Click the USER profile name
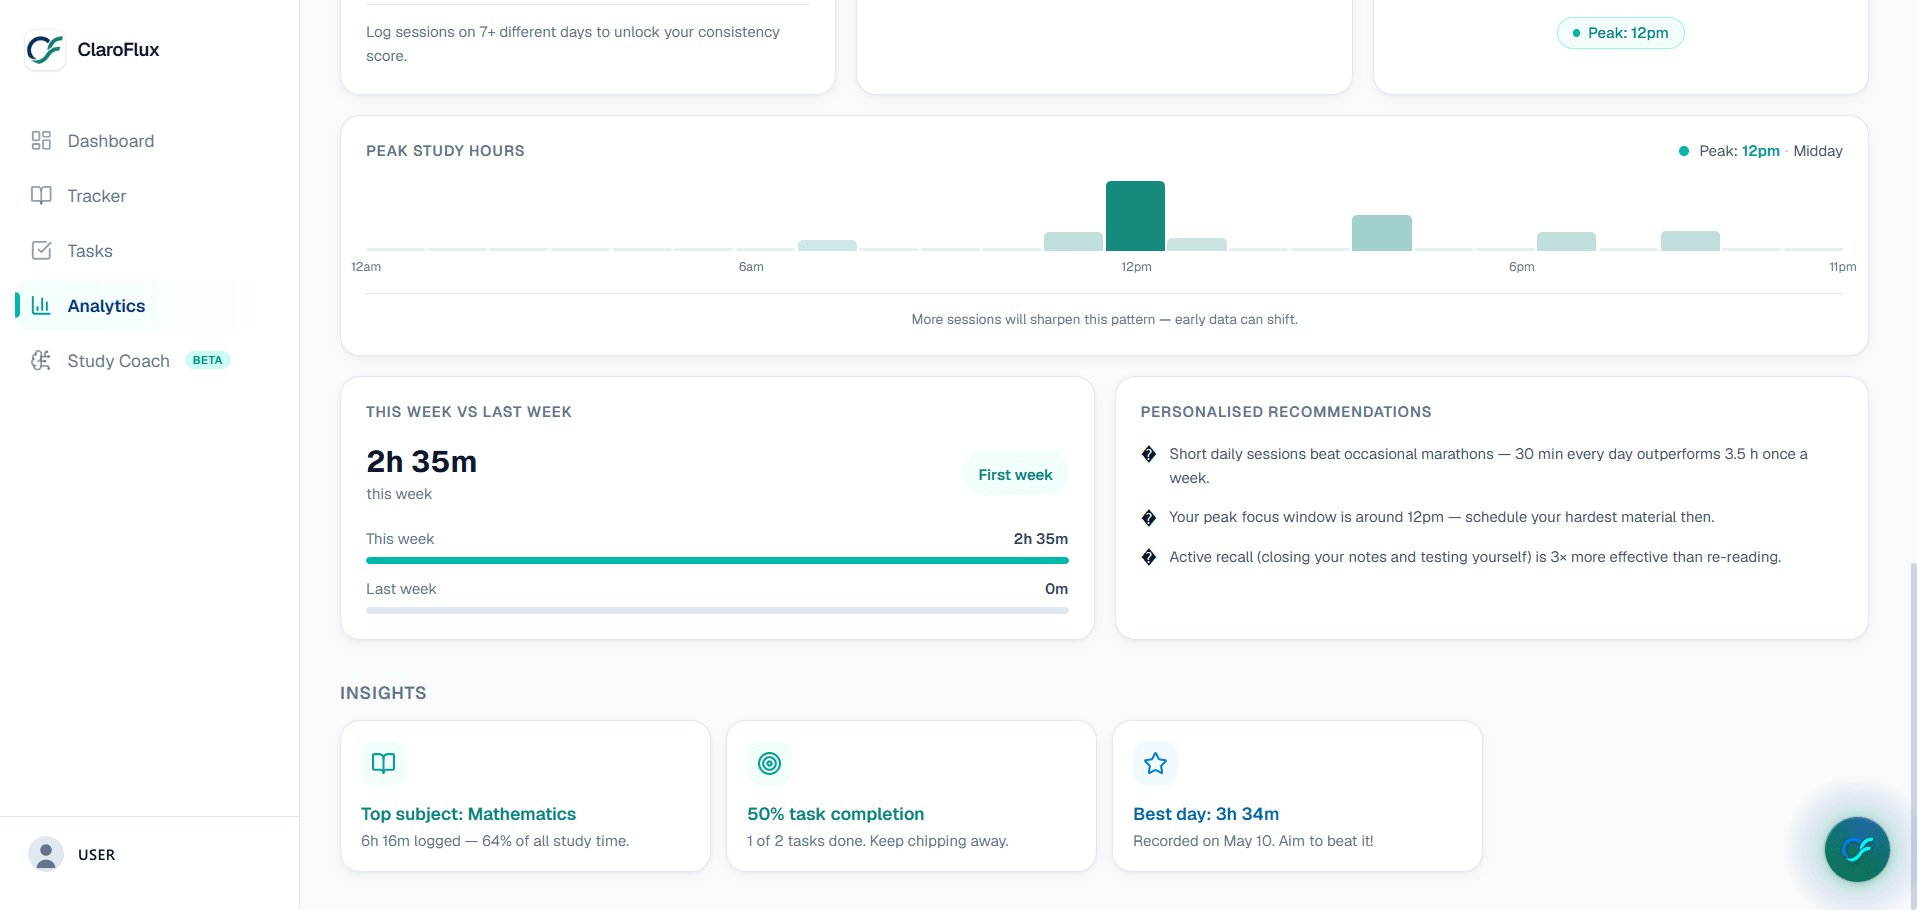 [x=97, y=855]
